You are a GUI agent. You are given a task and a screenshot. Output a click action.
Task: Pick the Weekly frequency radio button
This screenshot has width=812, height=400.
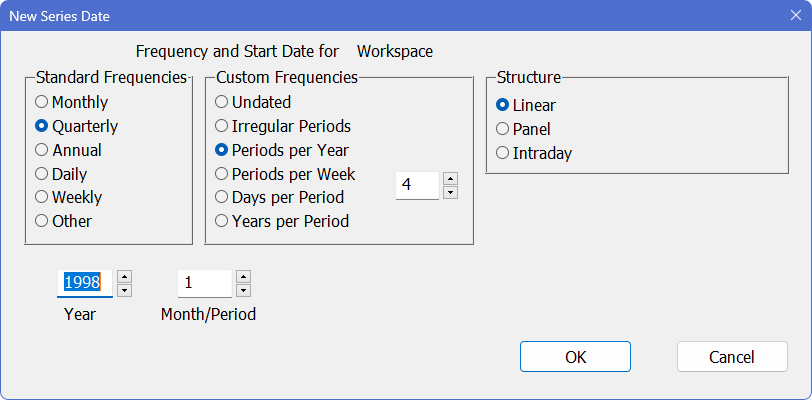(42, 197)
